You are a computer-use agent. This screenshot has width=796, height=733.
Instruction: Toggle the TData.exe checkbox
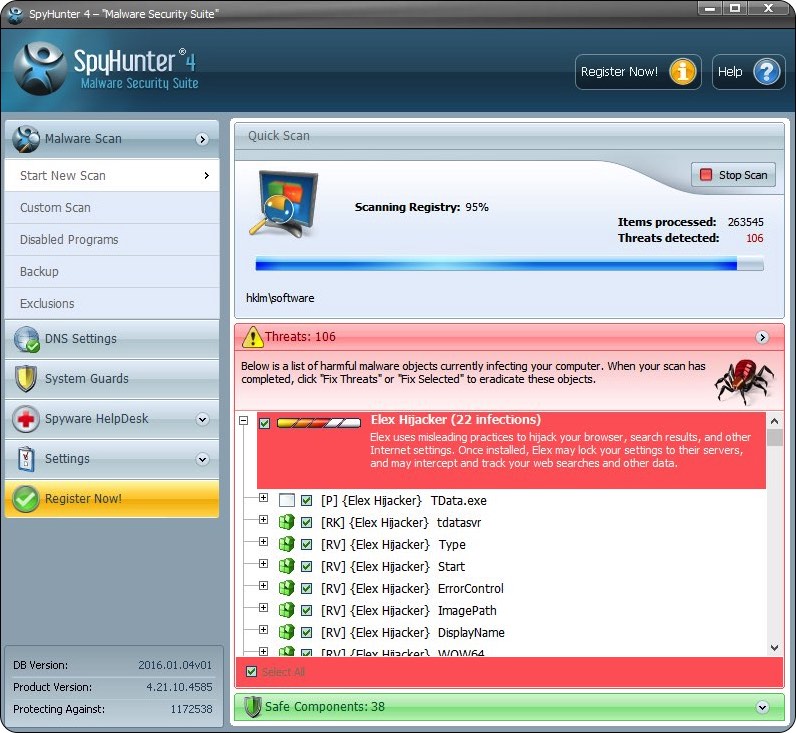click(307, 501)
